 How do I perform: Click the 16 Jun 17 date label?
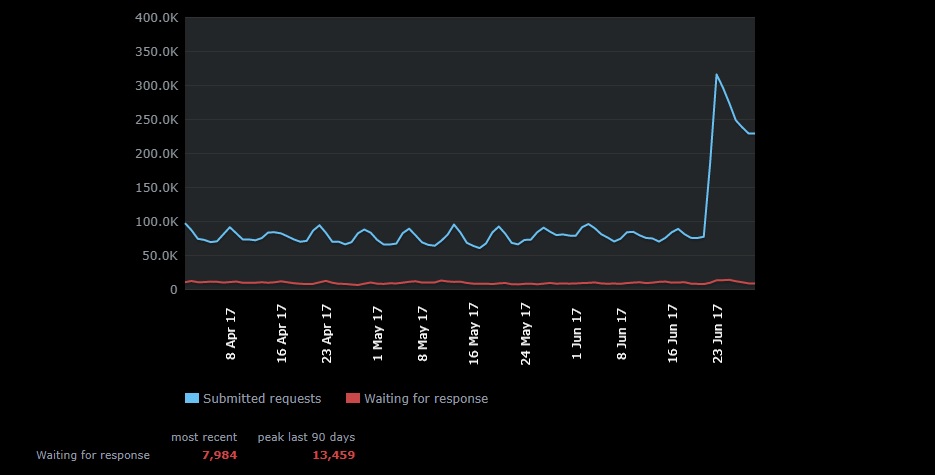click(x=672, y=334)
